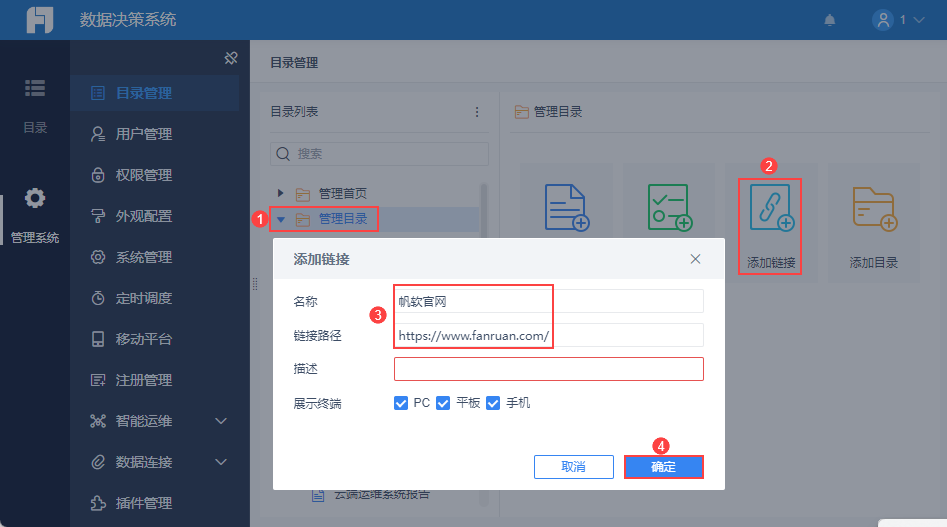The height and width of the screenshot is (527, 947).
Task: Click the 描述 input field
Action: pyautogui.click(x=548, y=369)
